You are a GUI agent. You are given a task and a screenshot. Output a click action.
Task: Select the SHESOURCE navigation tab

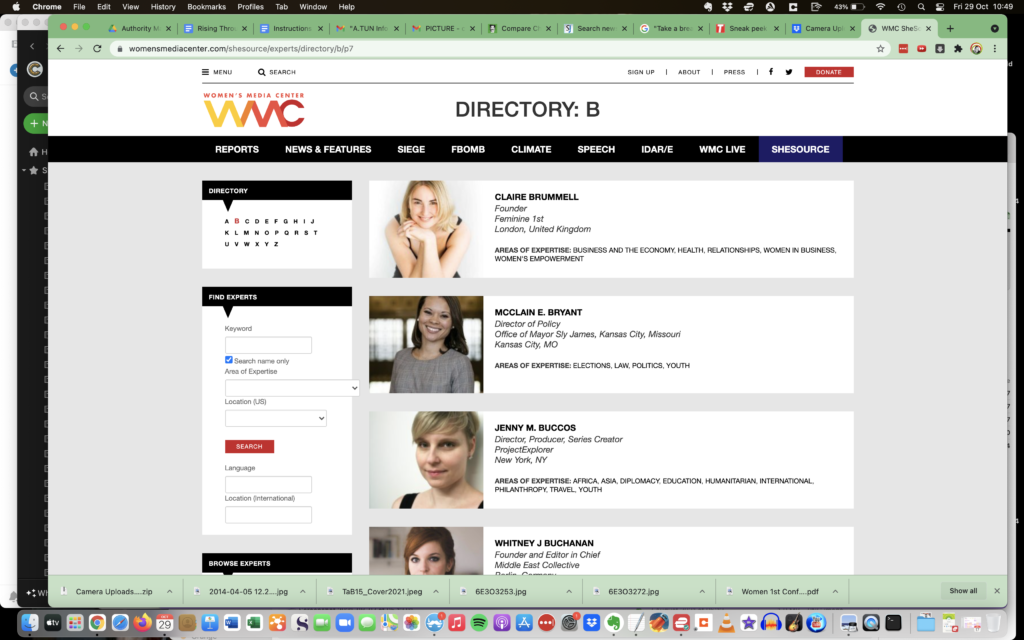(800, 149)
